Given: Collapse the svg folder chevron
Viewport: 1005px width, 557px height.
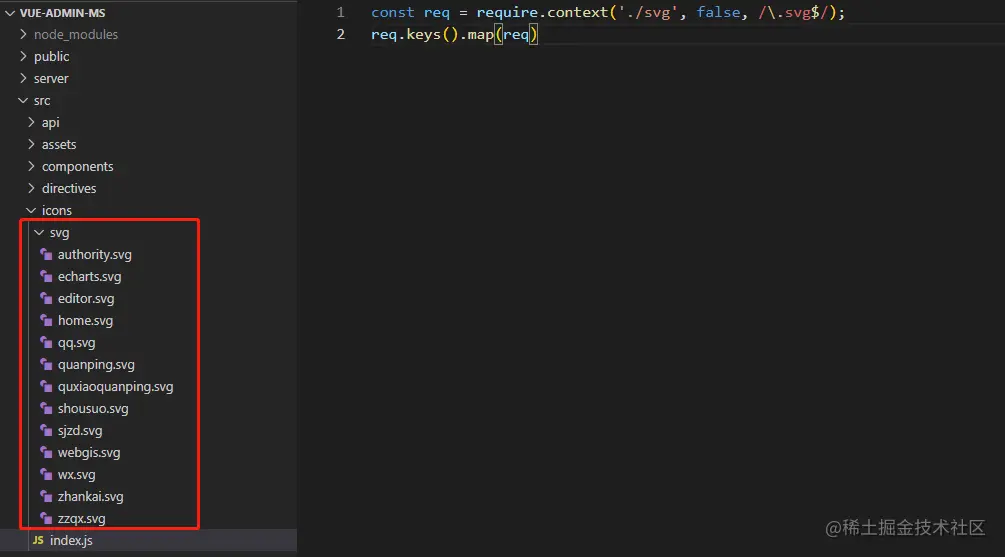Looking at the screenshot, I should 39,233.
